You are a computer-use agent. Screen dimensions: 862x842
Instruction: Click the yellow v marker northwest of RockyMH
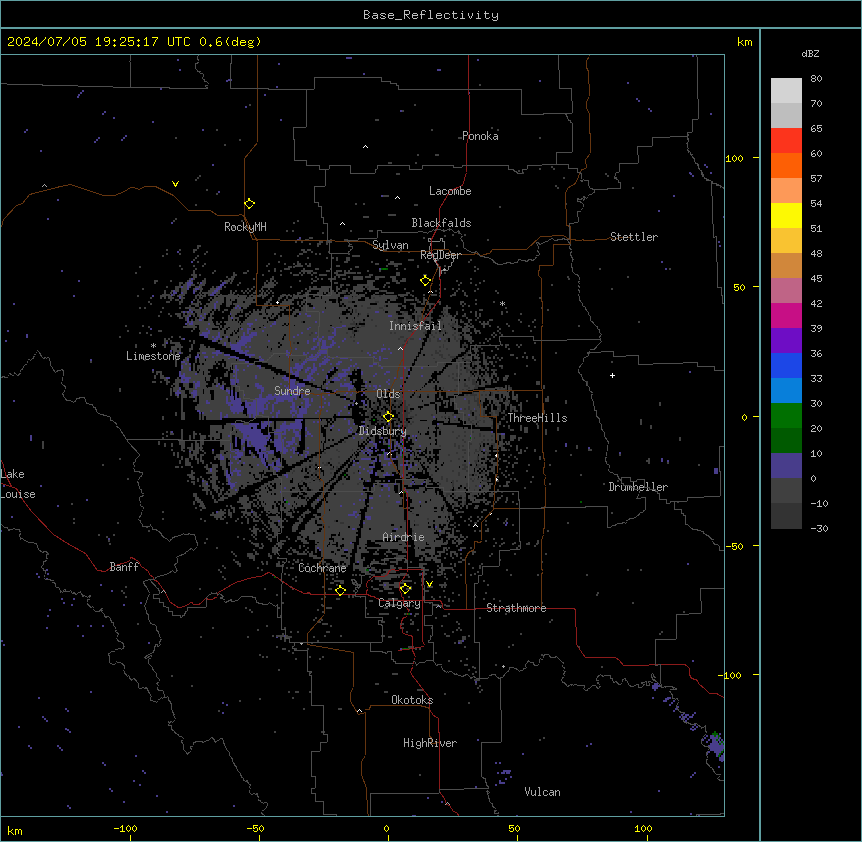click(175, 184)
